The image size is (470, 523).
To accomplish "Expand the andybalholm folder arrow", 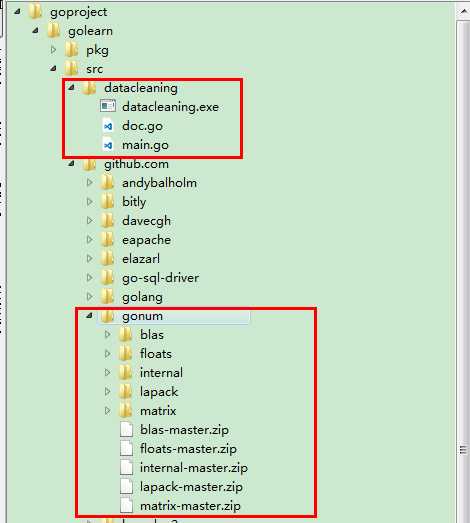I will [x=89, y=182].
